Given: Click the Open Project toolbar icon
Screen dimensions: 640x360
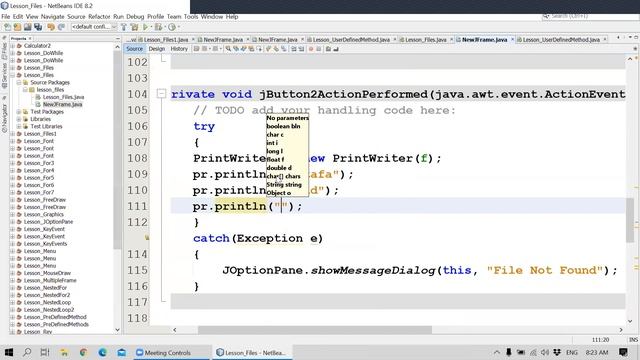Looking at the screenshot, I should [x=27, y=27].
